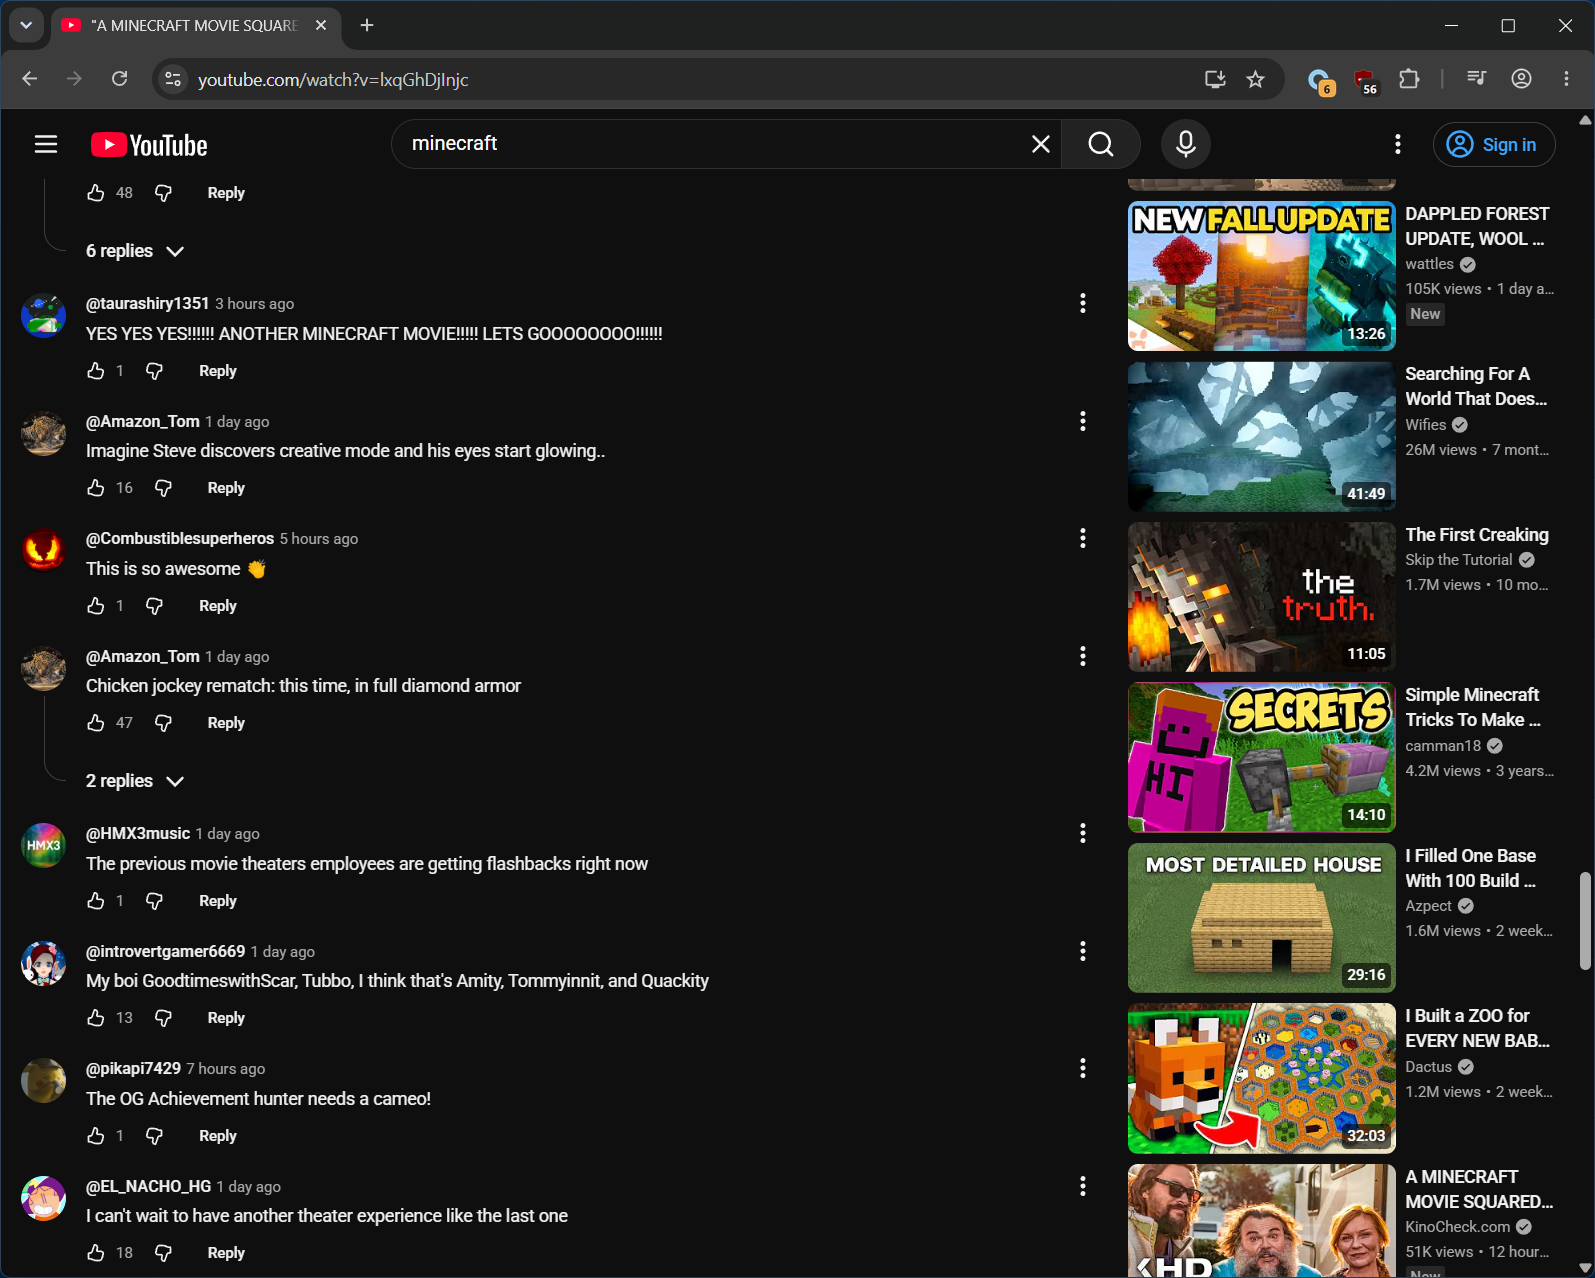Click the youtube.com address bar URL

[x=333, y=80]
